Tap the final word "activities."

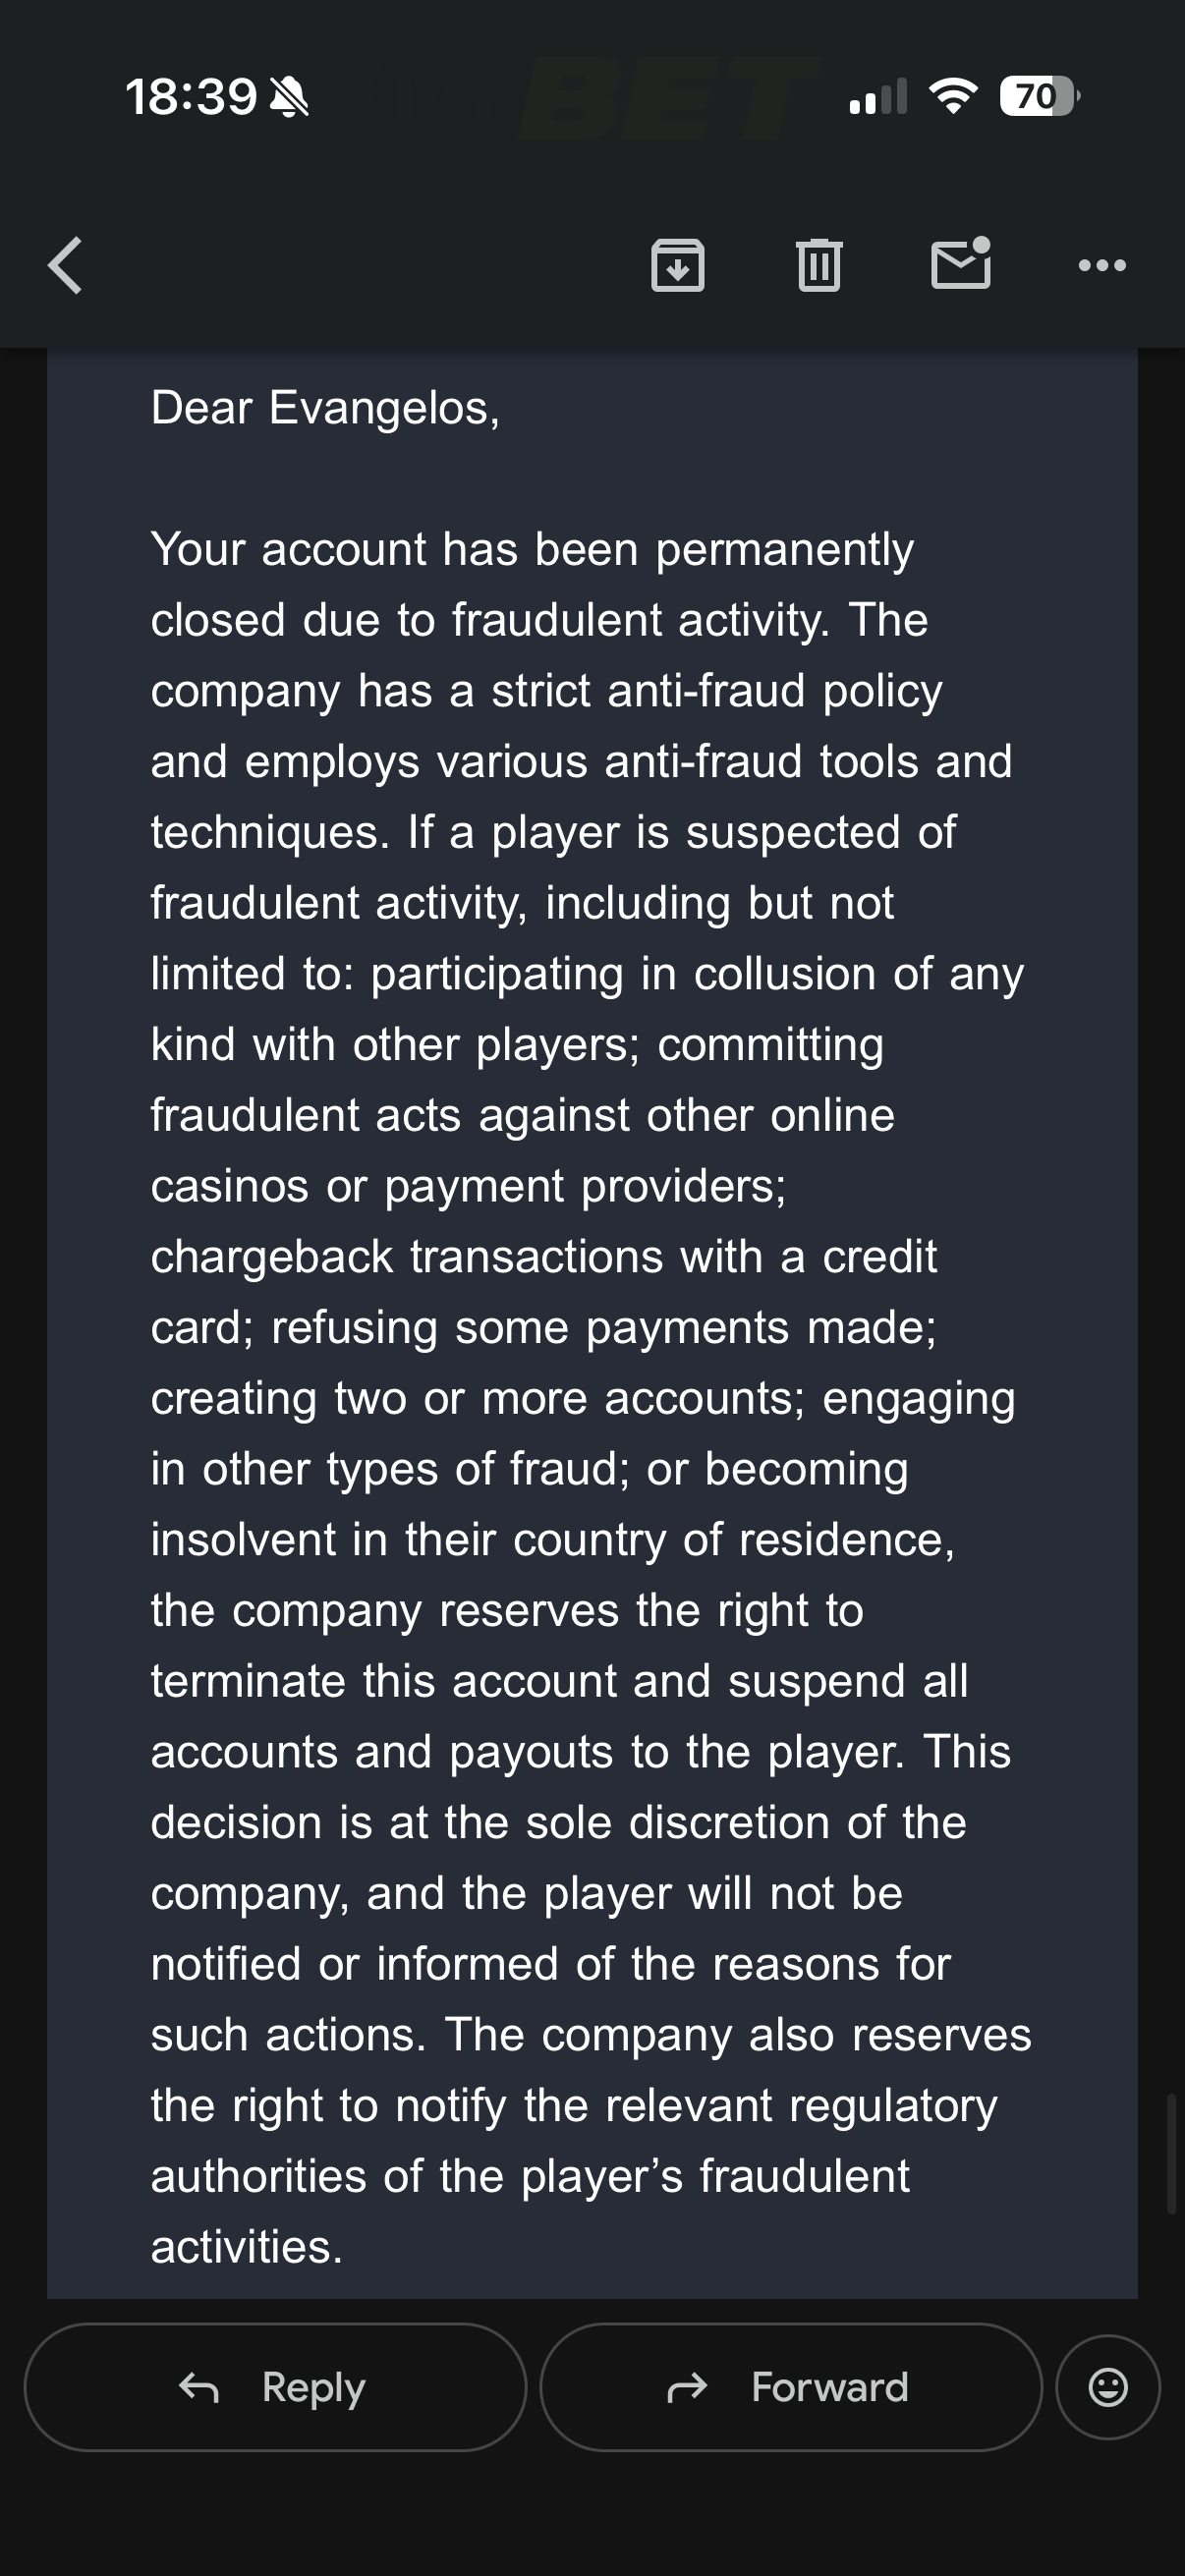247,2247
